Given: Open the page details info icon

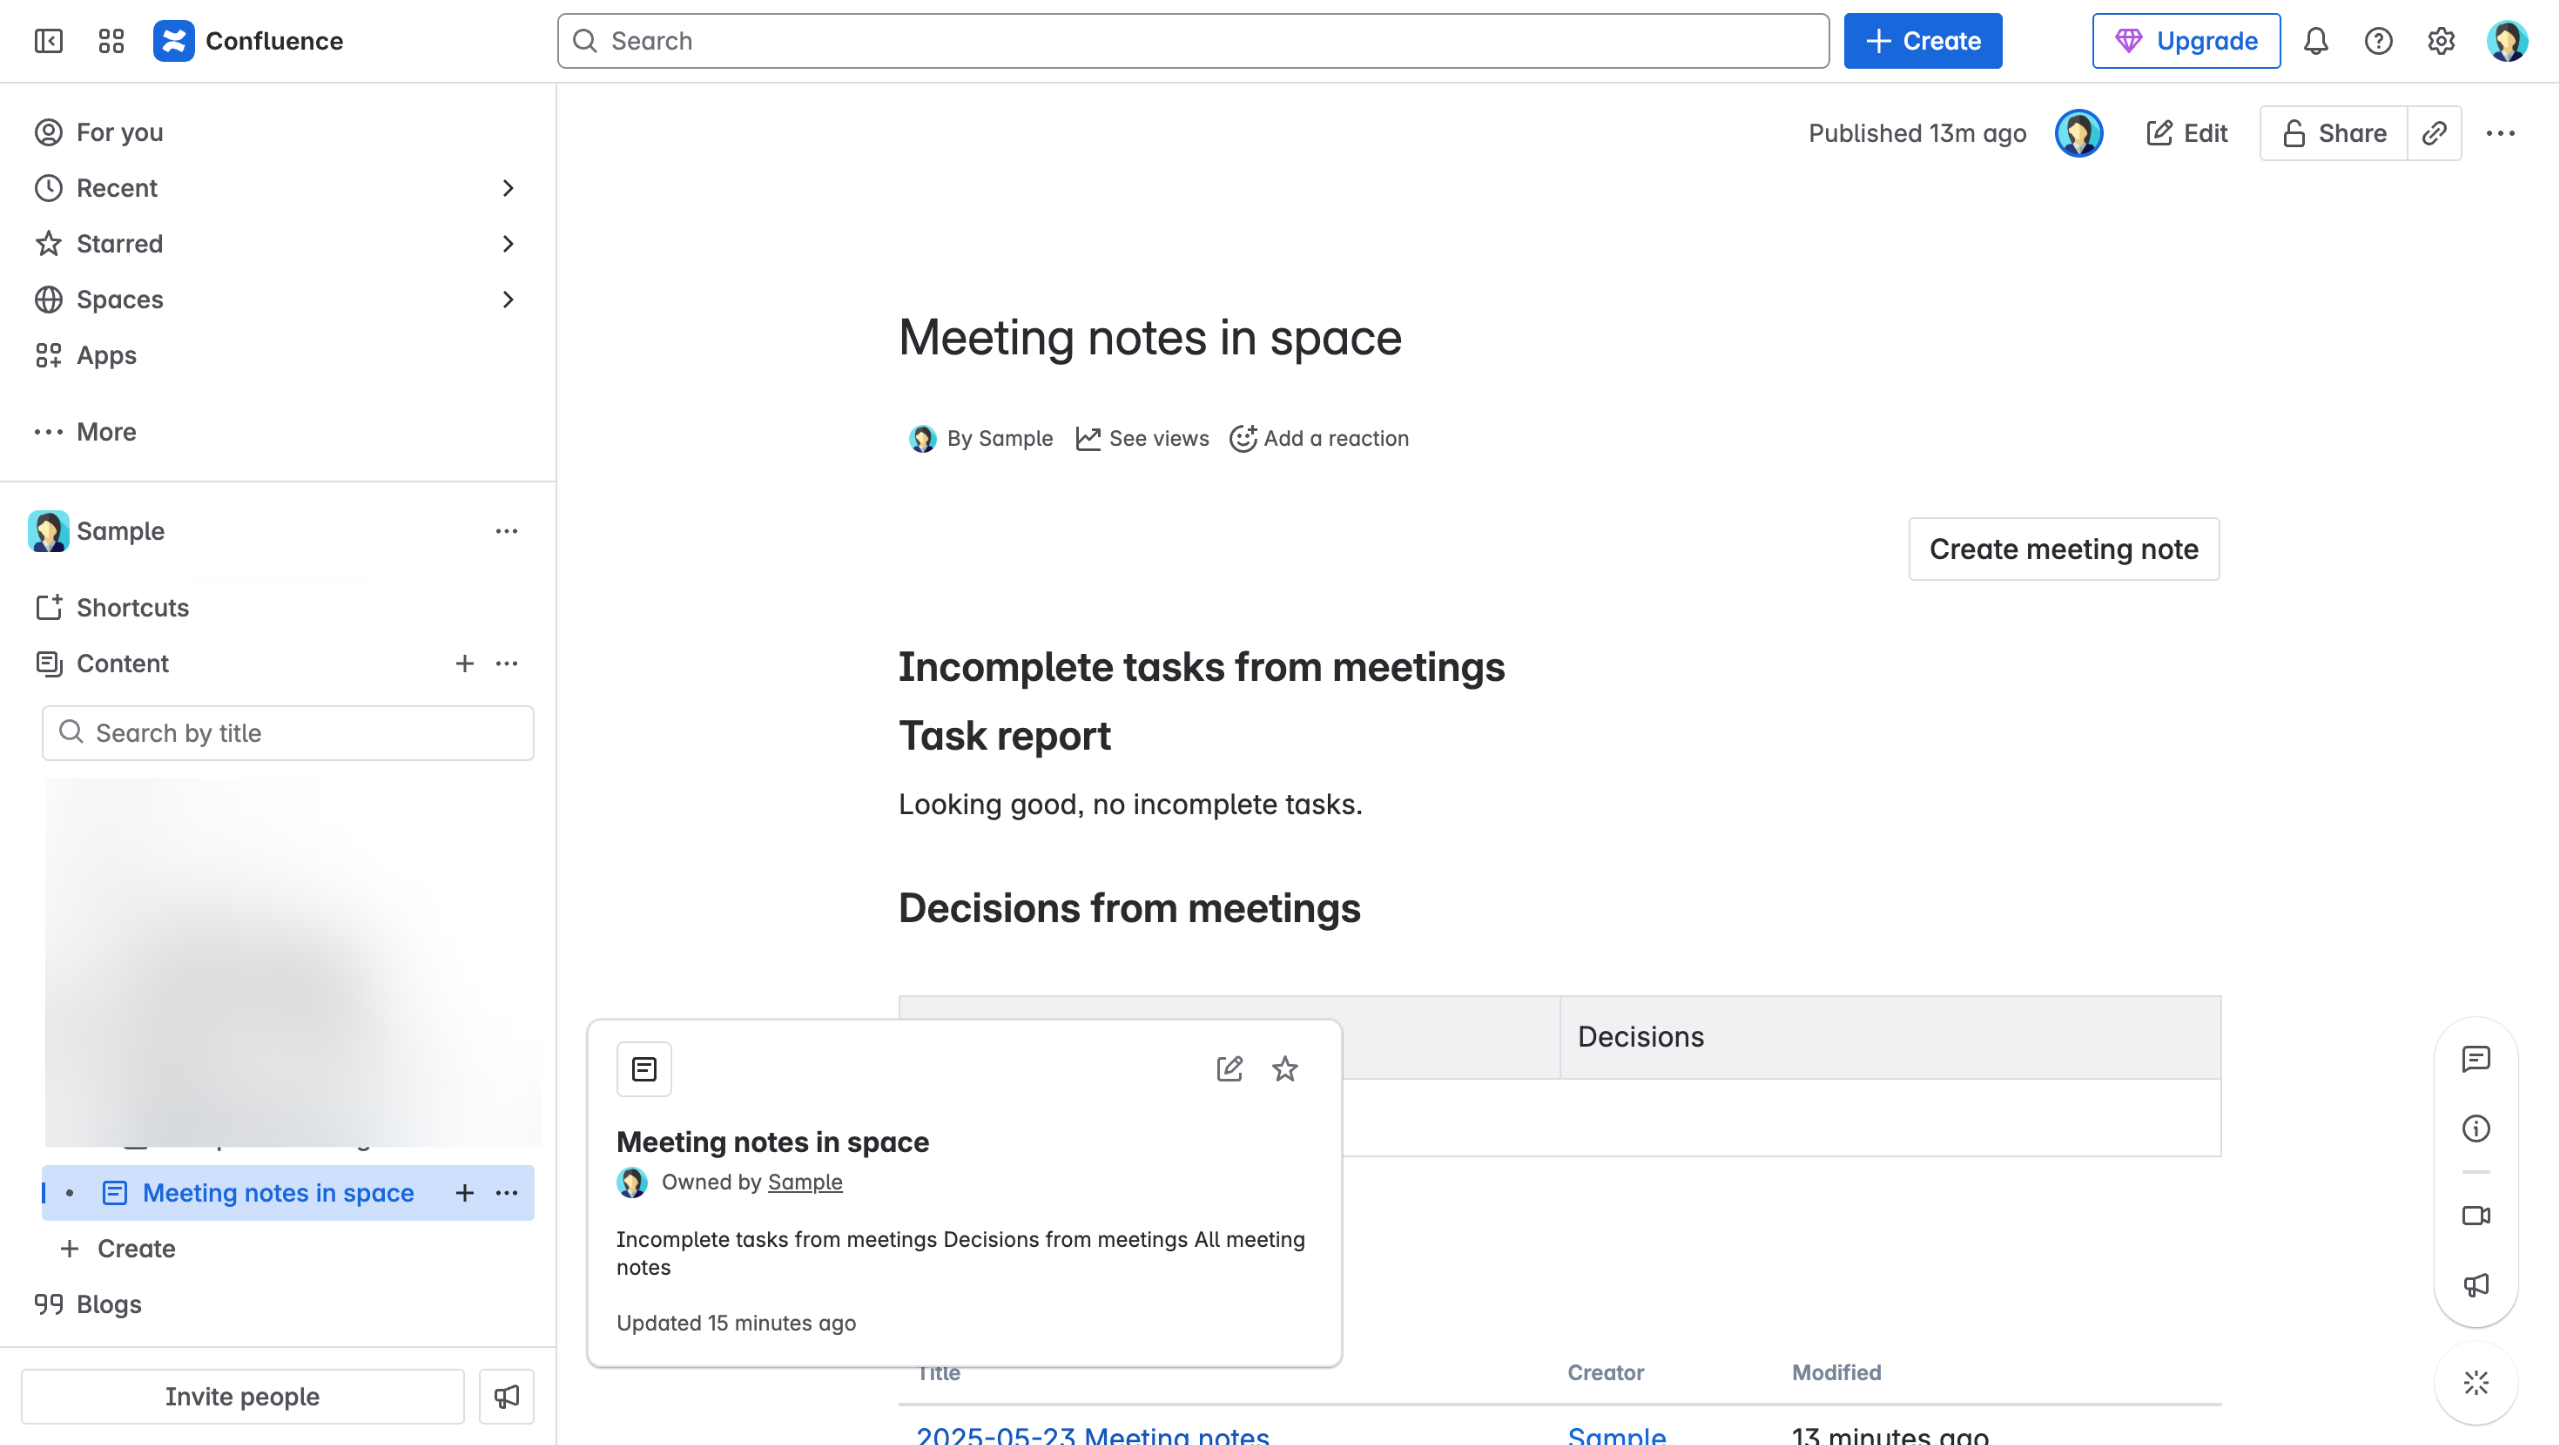Looking at the screenshot, I should [x=2476, y=1129].
